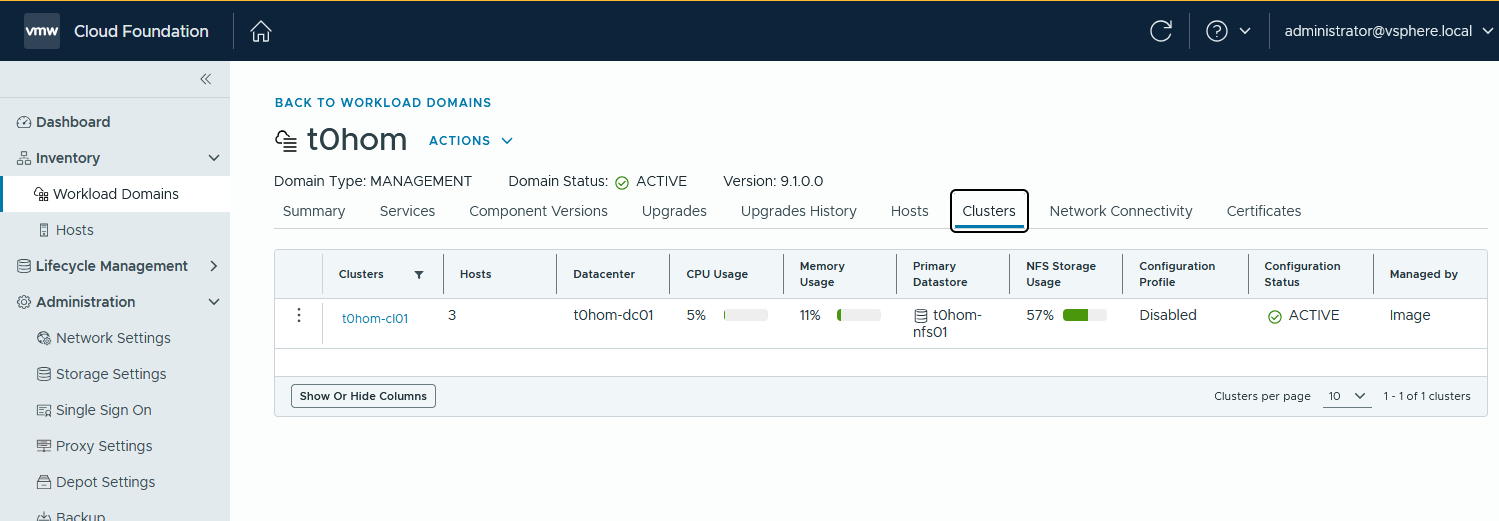Viewport: 1499px width, 521px height.
Task: Open Network Settings from the sidebar
Action: (113, 338)
